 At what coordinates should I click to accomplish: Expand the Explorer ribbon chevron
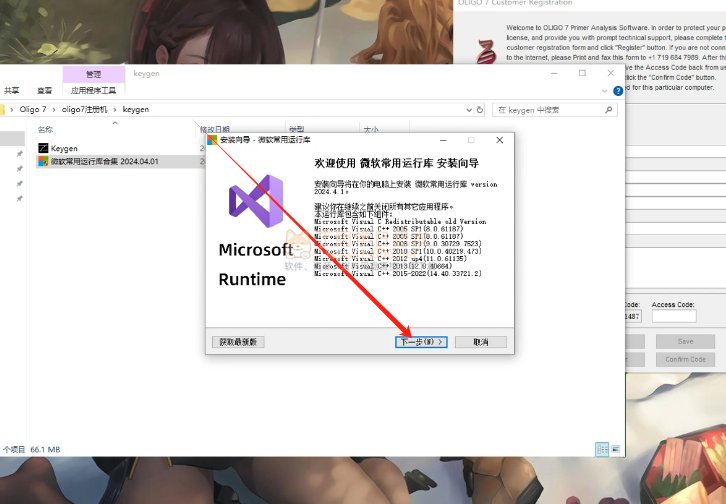tap(606, 89)
